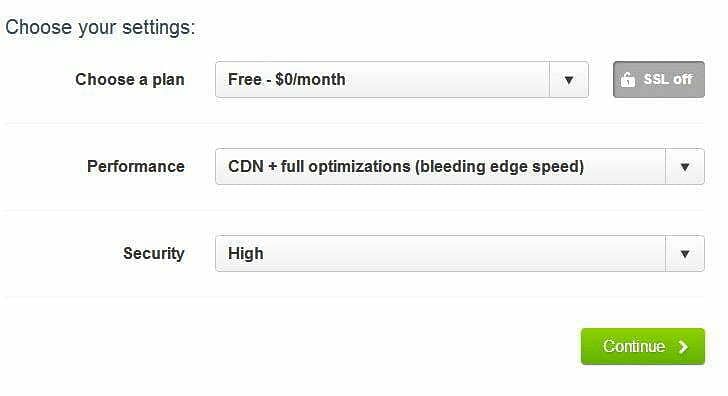Click empty area of the Security select box
The height and width of the screenshot is (396, 728).
tap(464, 253)
